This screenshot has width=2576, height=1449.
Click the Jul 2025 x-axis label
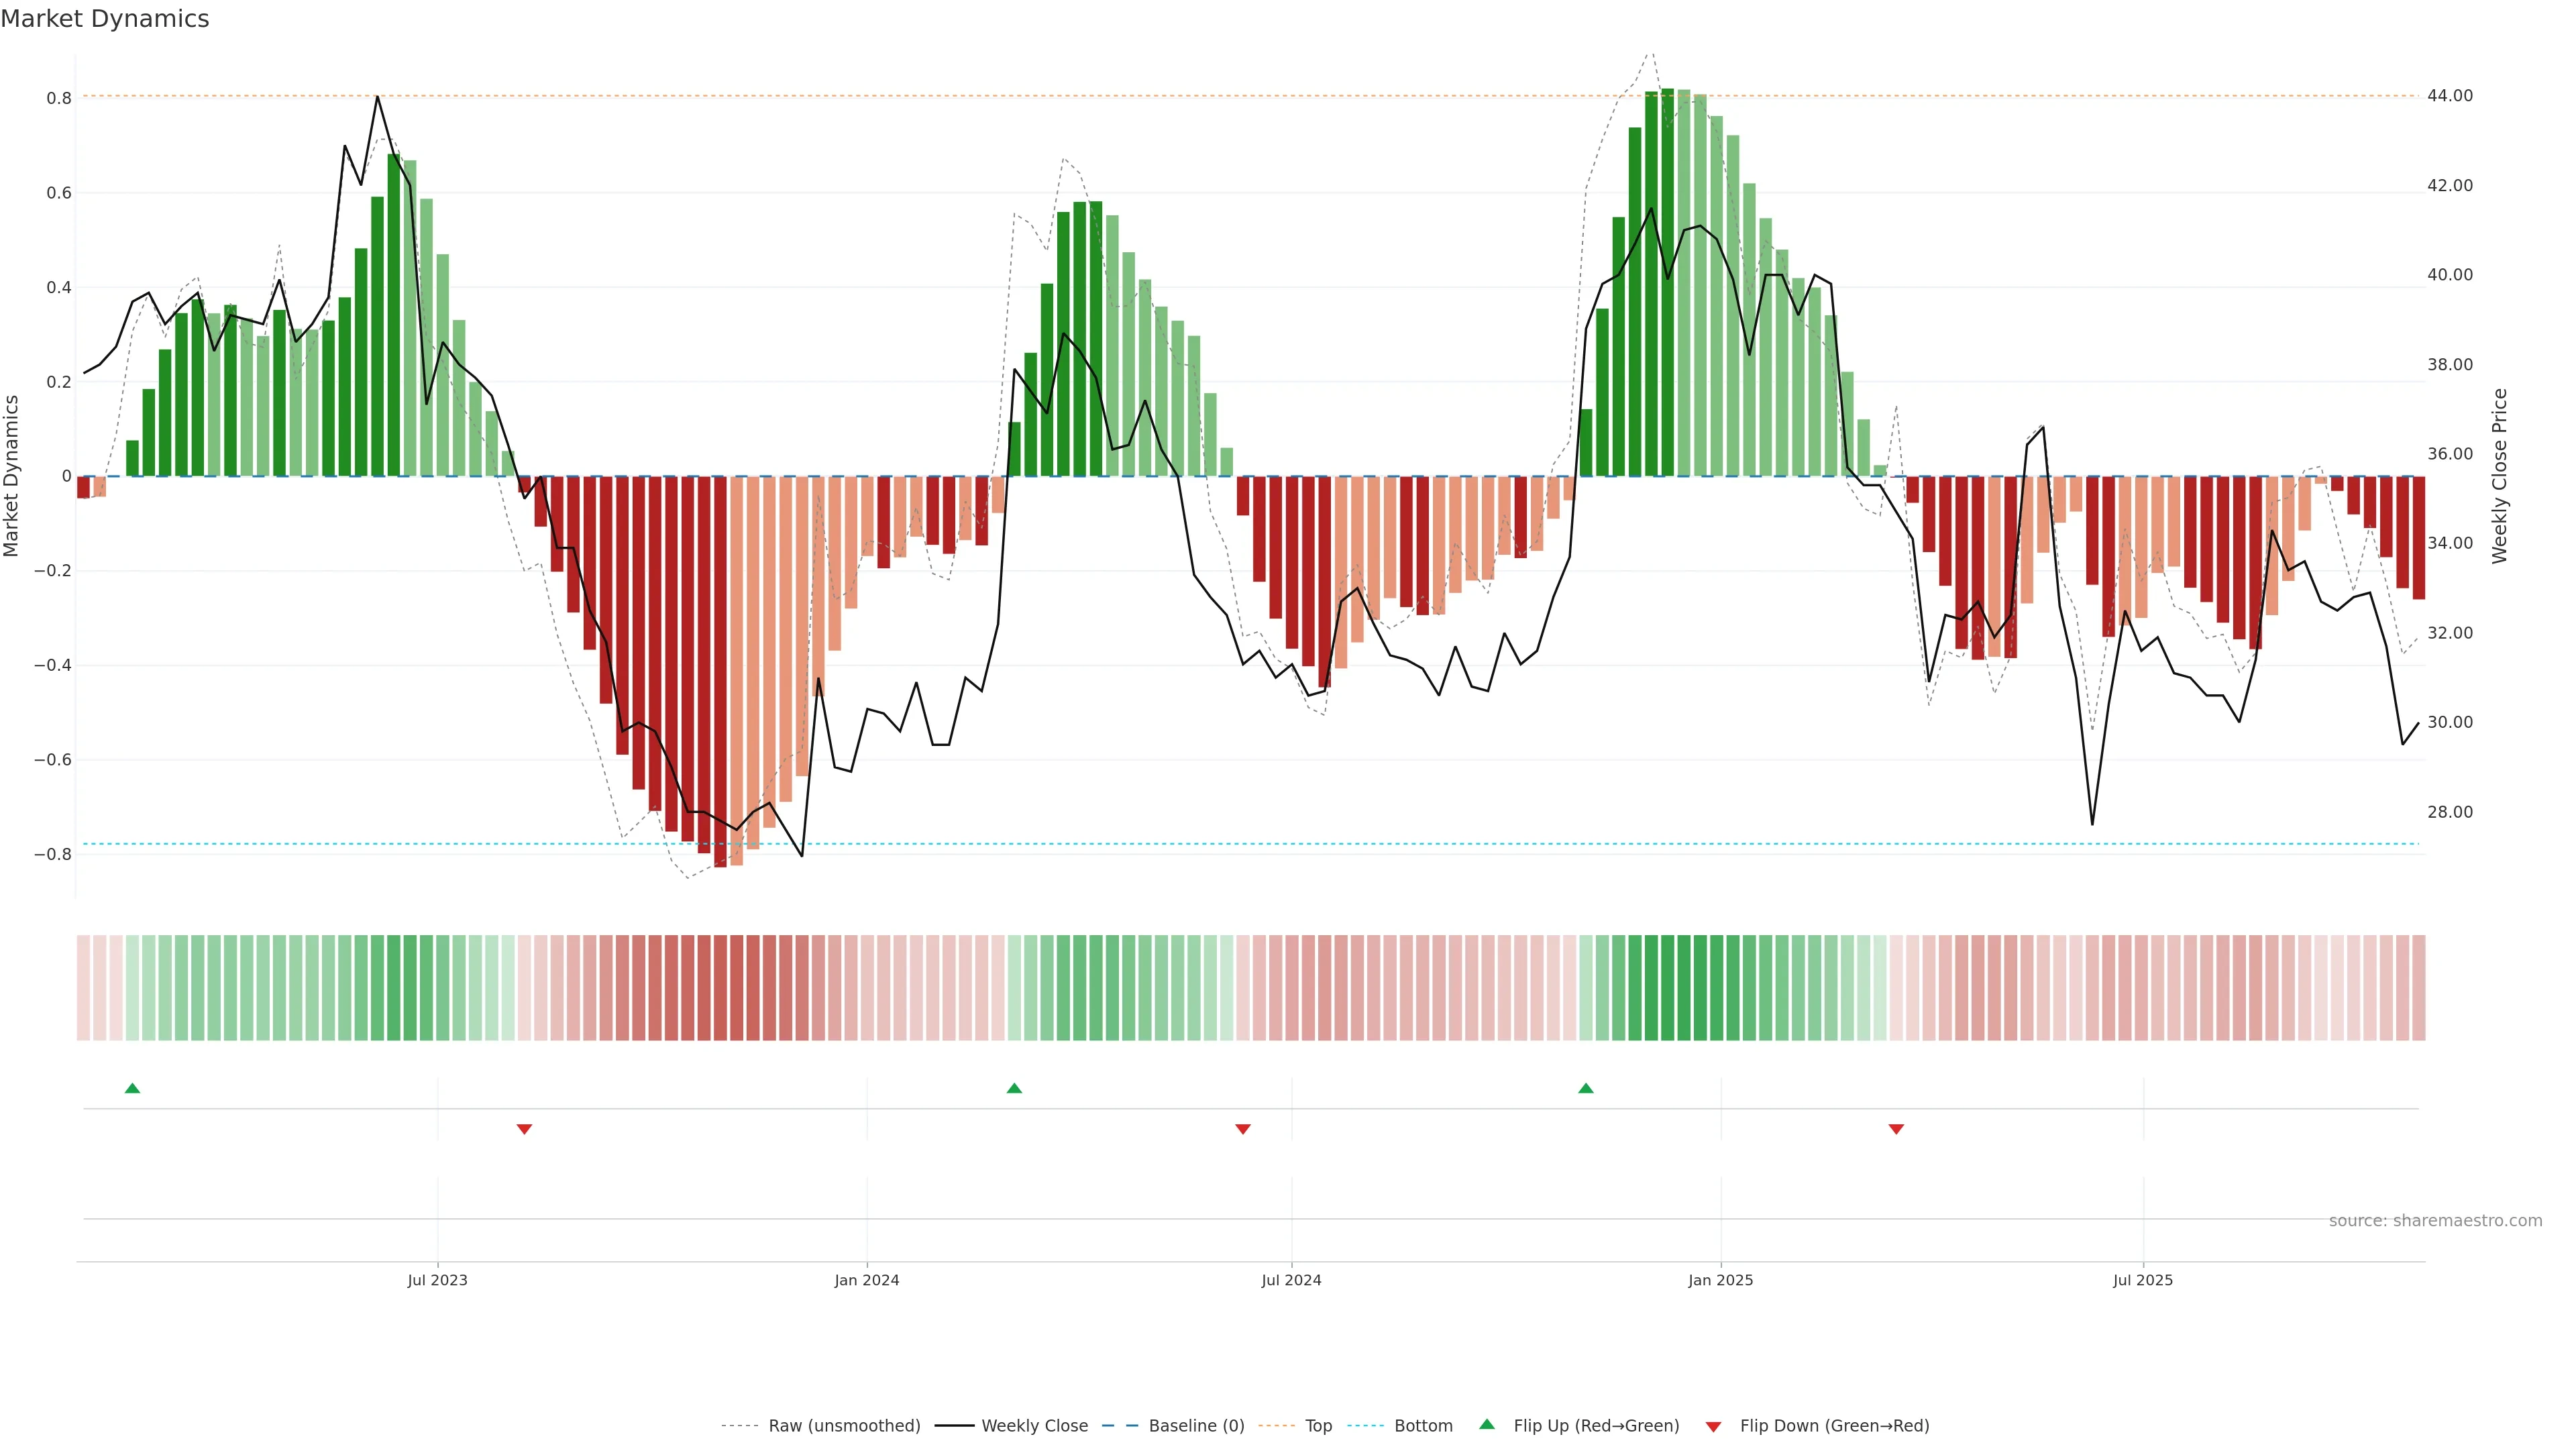coord(2143,1280)
